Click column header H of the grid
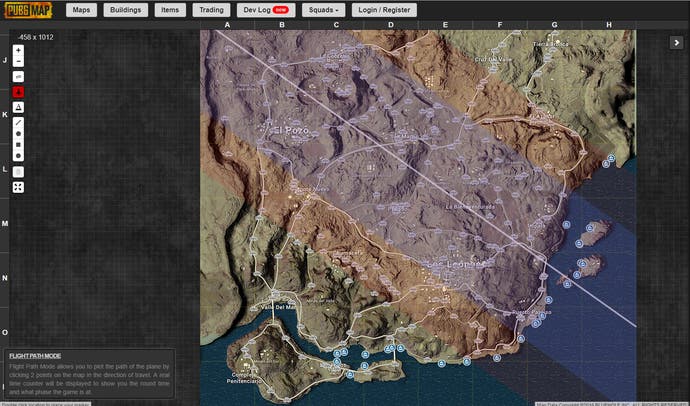 click(609, 25)
